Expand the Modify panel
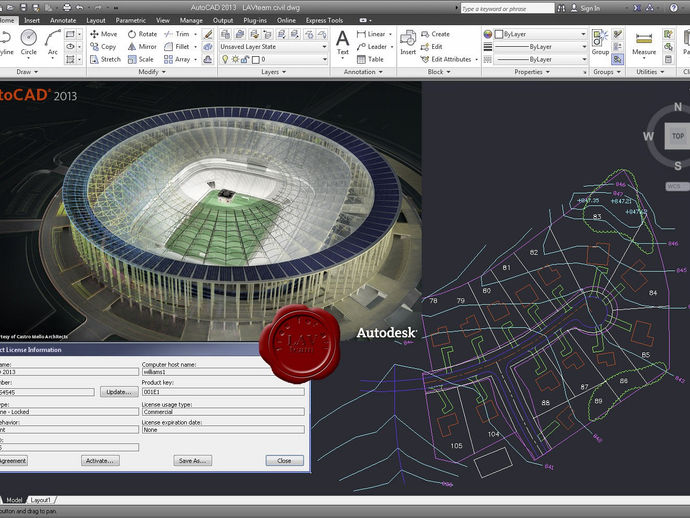Image resolution: width=690 pixels, height=518 pixels. pyautogui.click(x=152, y=72)
